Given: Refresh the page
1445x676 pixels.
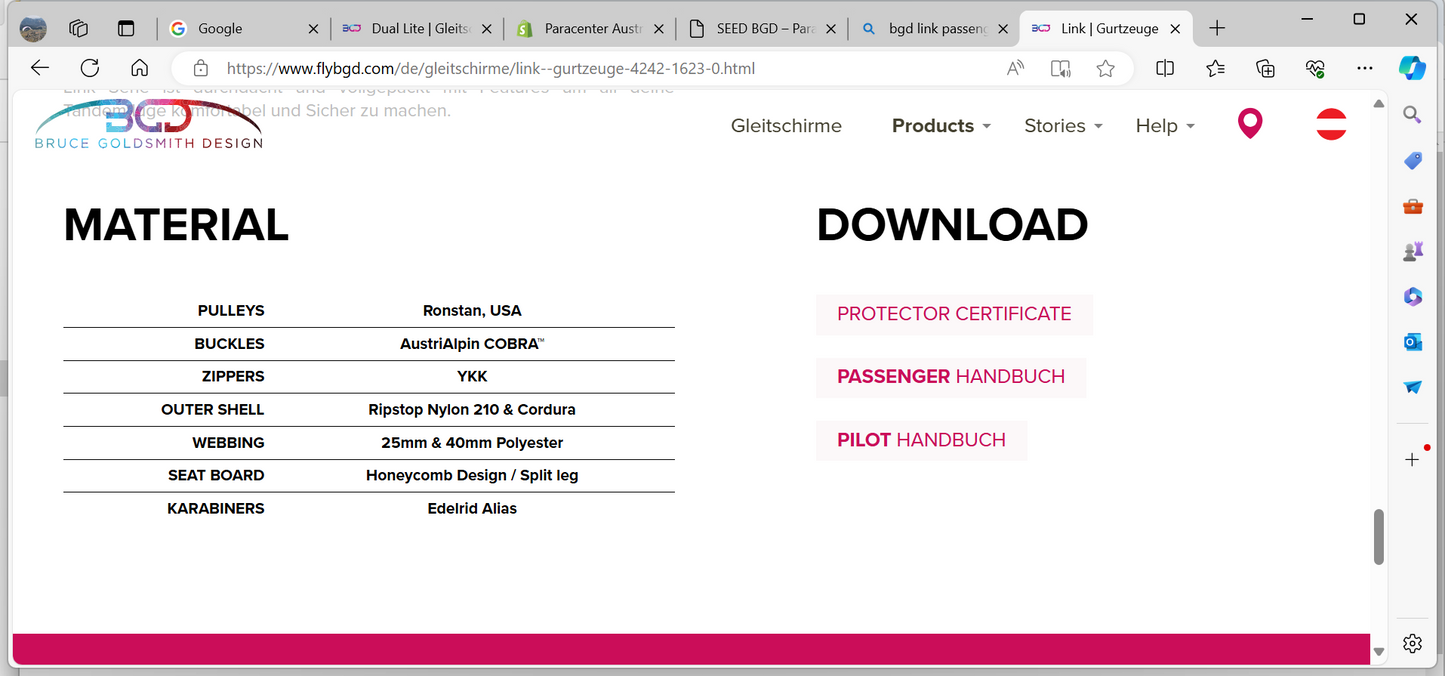Looking at the screenshot, I should click(90, 69).
